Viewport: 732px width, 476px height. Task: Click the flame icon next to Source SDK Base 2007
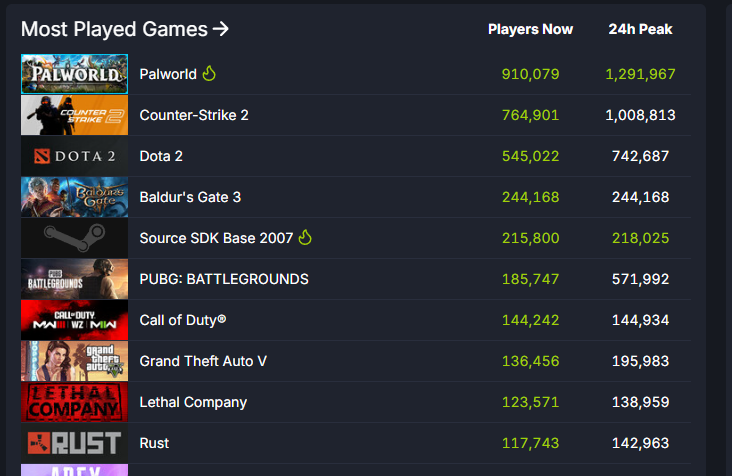click(305, 238)
